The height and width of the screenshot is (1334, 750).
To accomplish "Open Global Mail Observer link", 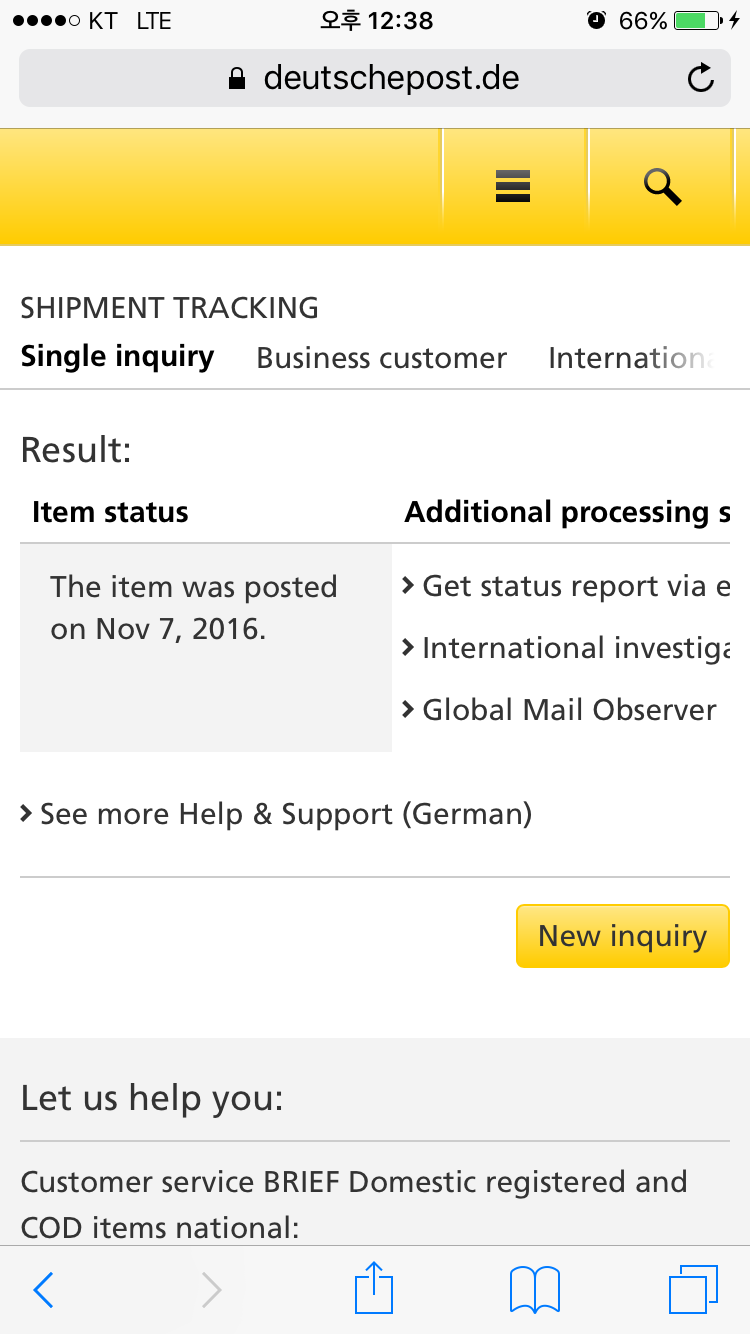I will click(x=568, y=710).
